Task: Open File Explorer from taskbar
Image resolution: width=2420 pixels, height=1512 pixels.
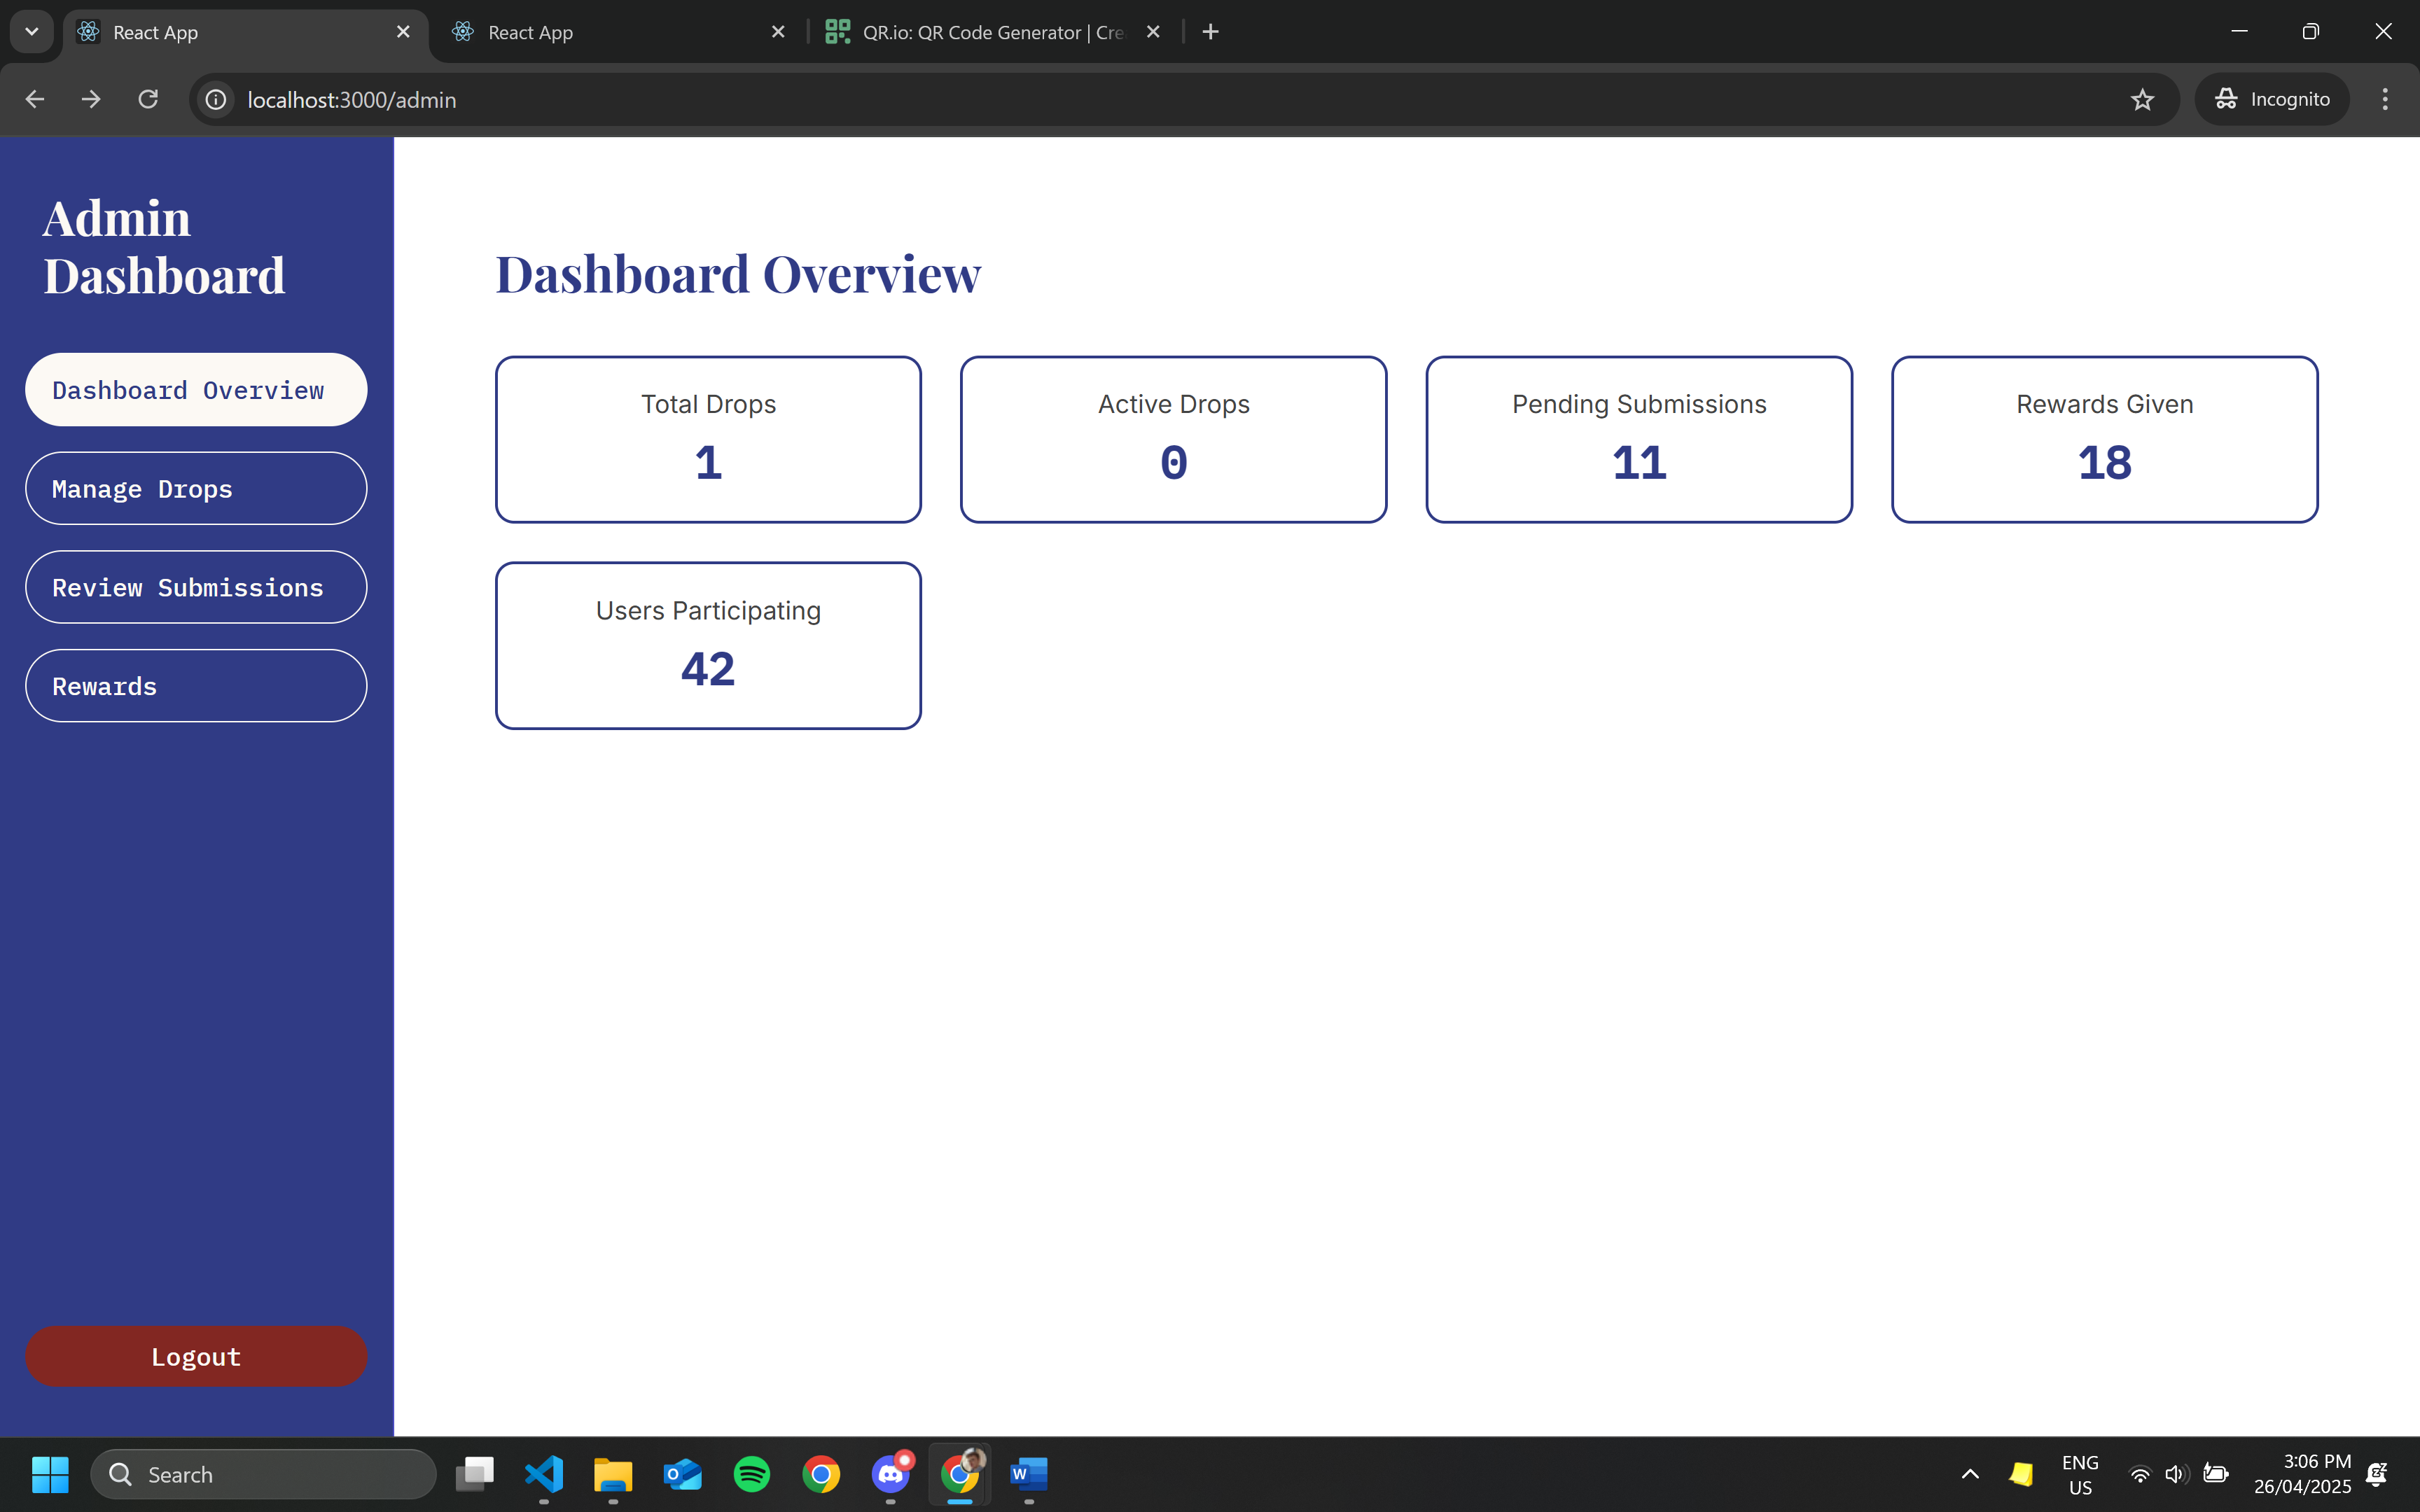Action: pyautogui.click(x=613, y=1474)
